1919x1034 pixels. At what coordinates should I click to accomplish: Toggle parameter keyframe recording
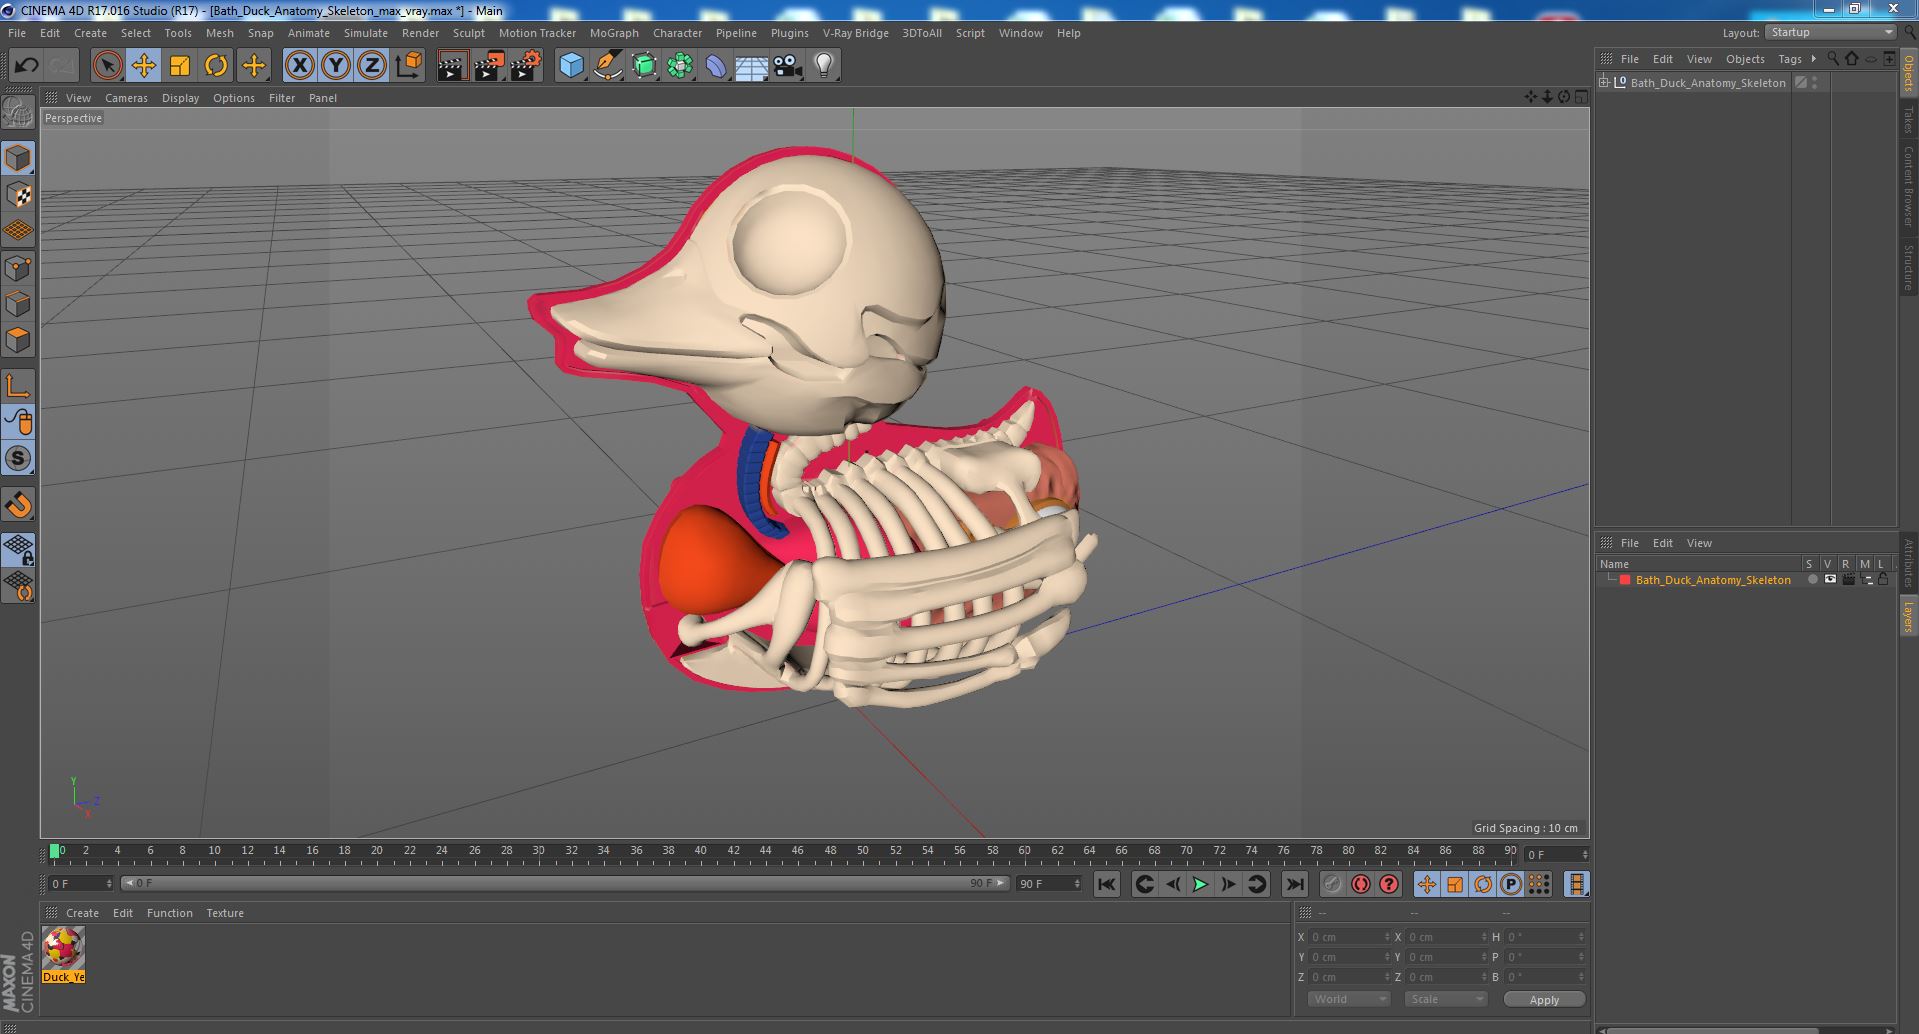[x=1511, y=884]
